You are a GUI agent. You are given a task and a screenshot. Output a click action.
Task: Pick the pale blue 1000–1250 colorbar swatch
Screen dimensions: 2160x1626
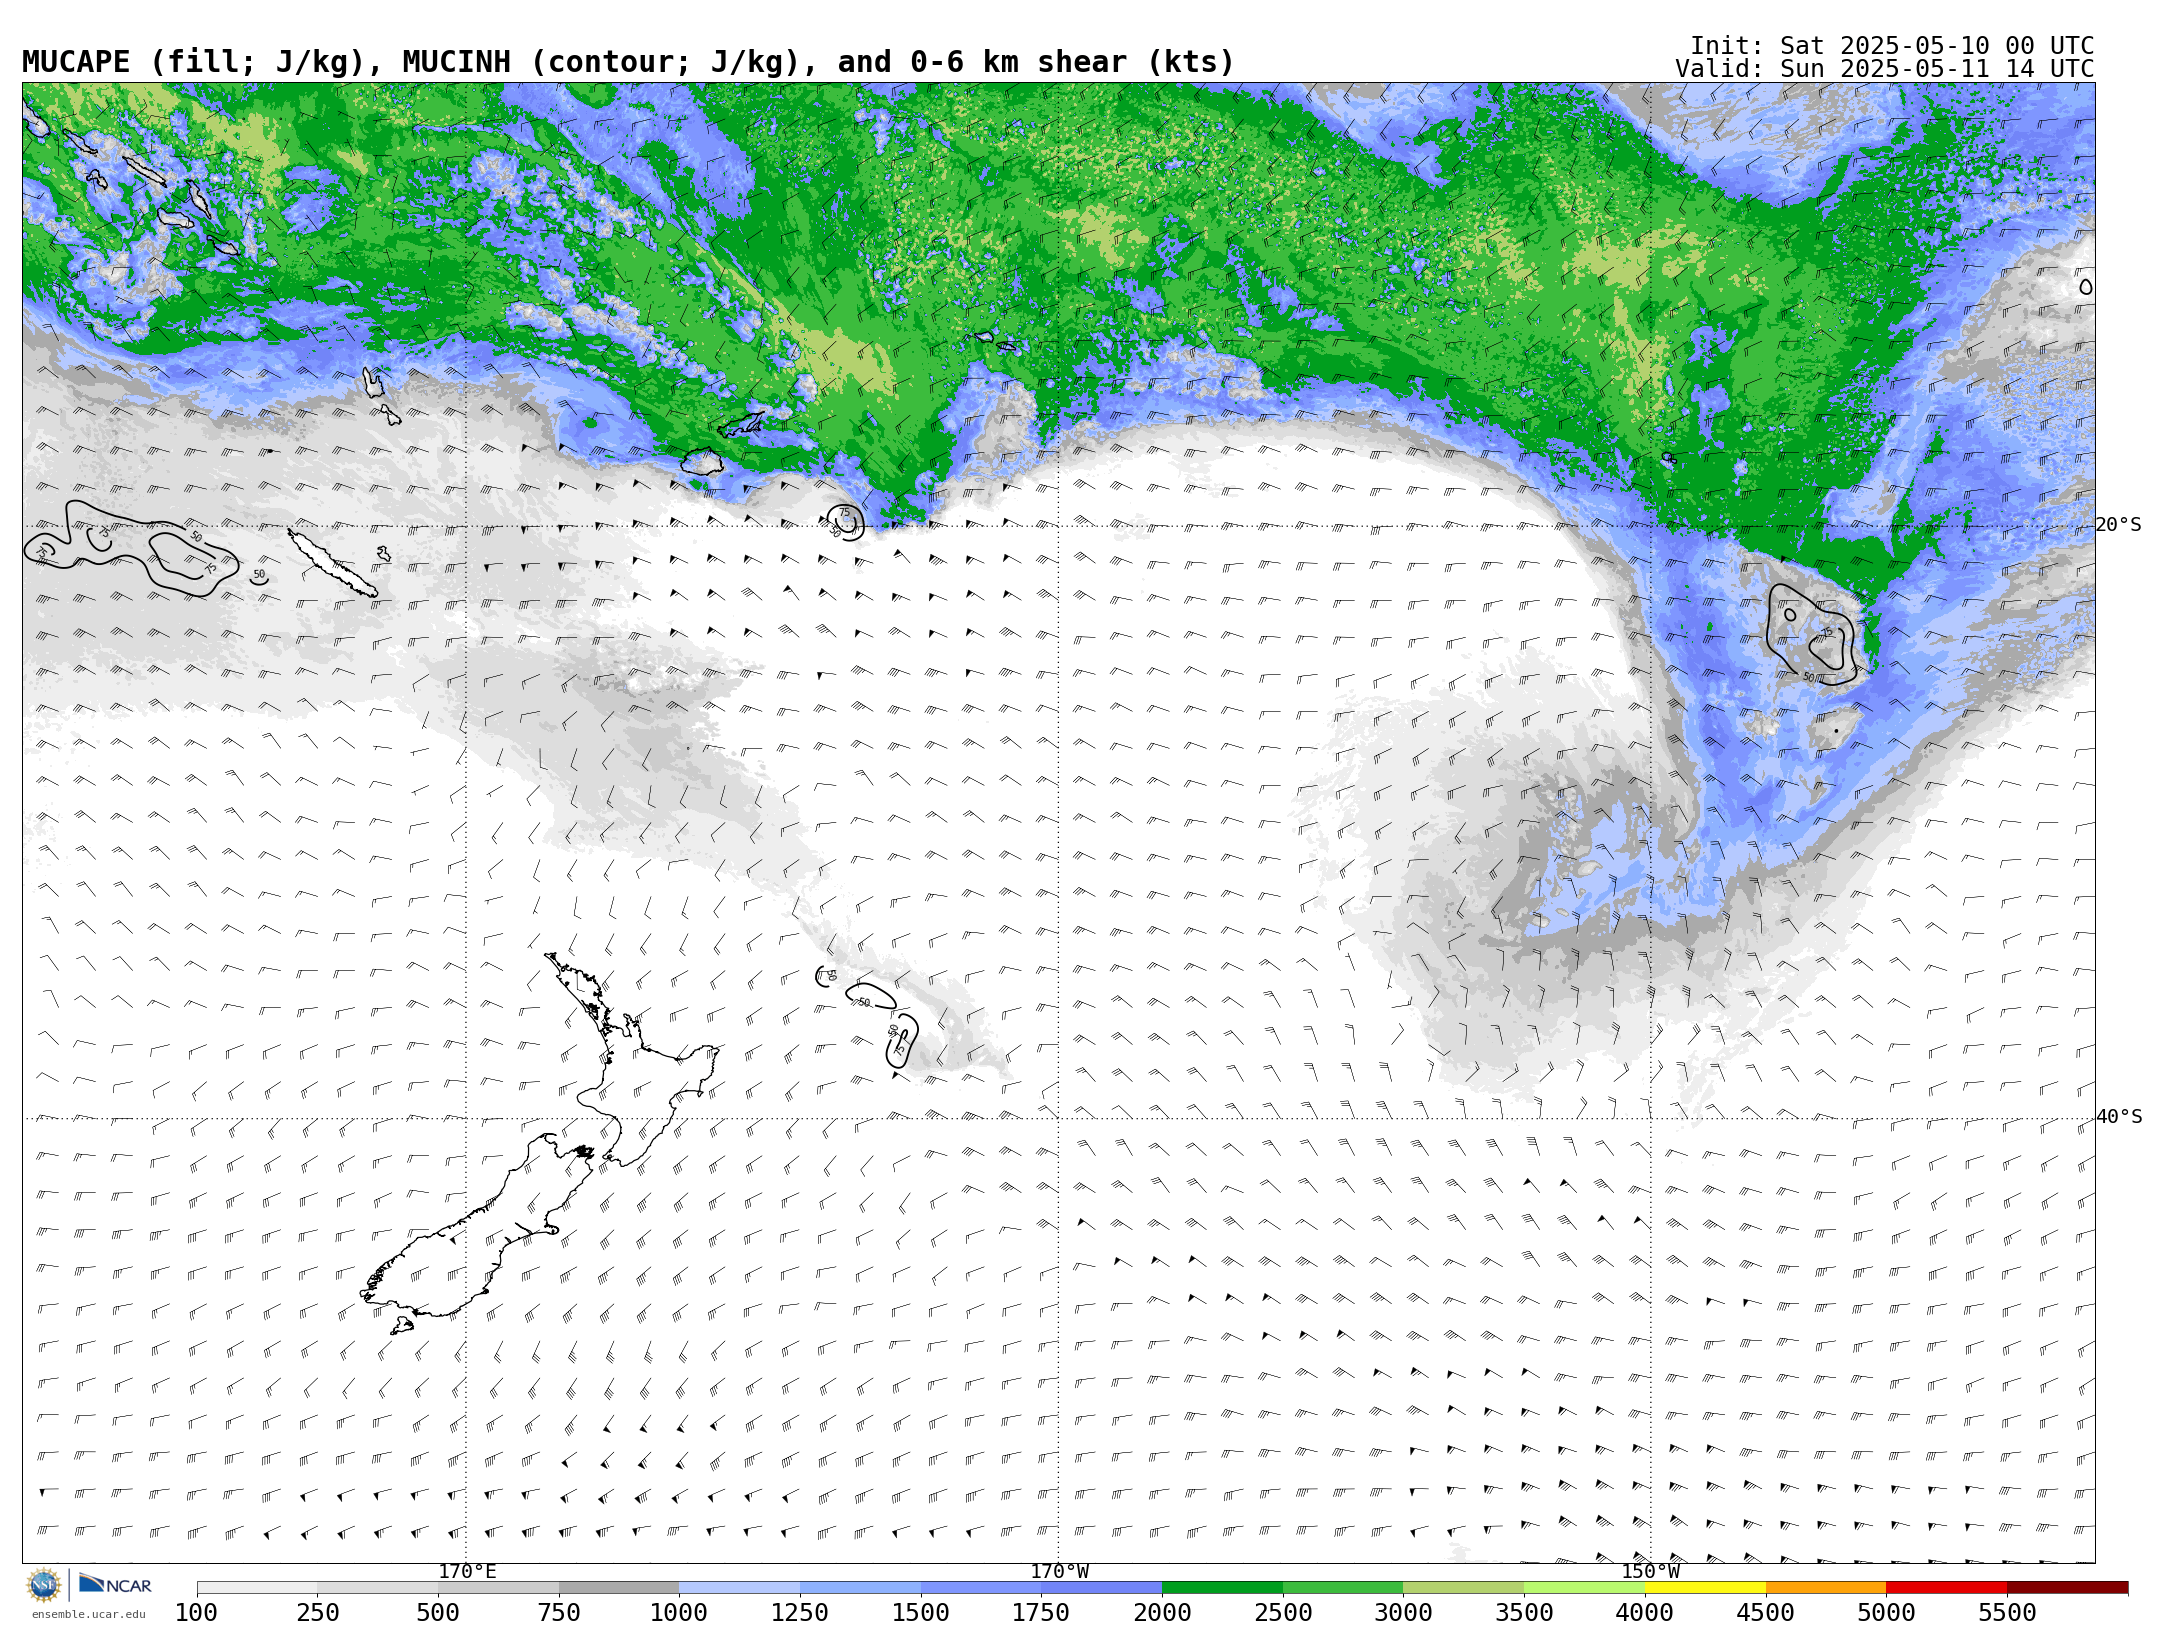pos(740,1588)
